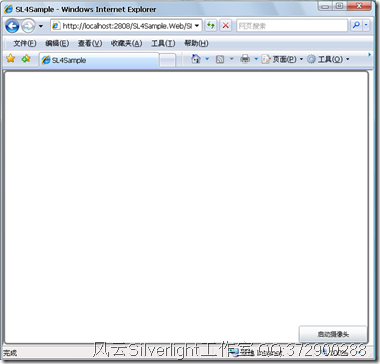Click the Print icon
Screen dimensions: 380x364
click(x=245, y=59)
